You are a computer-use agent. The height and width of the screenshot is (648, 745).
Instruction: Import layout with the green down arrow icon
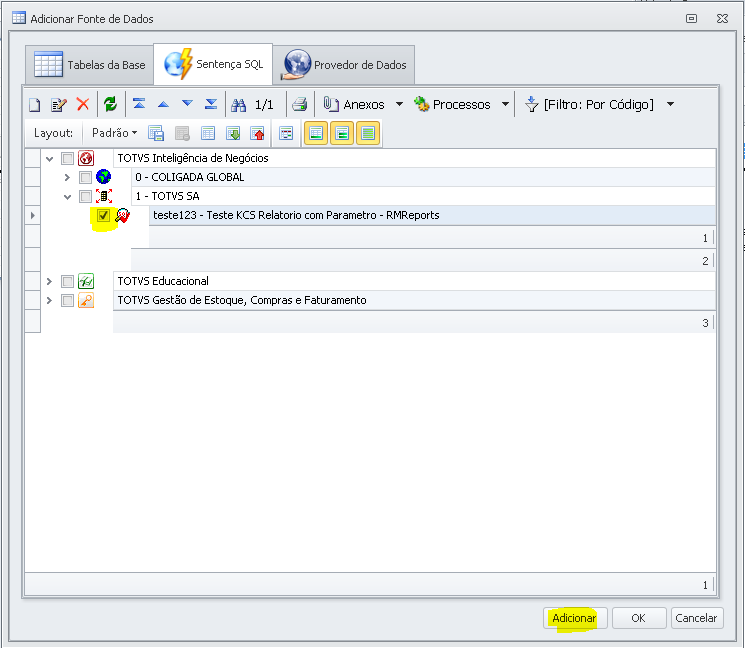(233, 133)
